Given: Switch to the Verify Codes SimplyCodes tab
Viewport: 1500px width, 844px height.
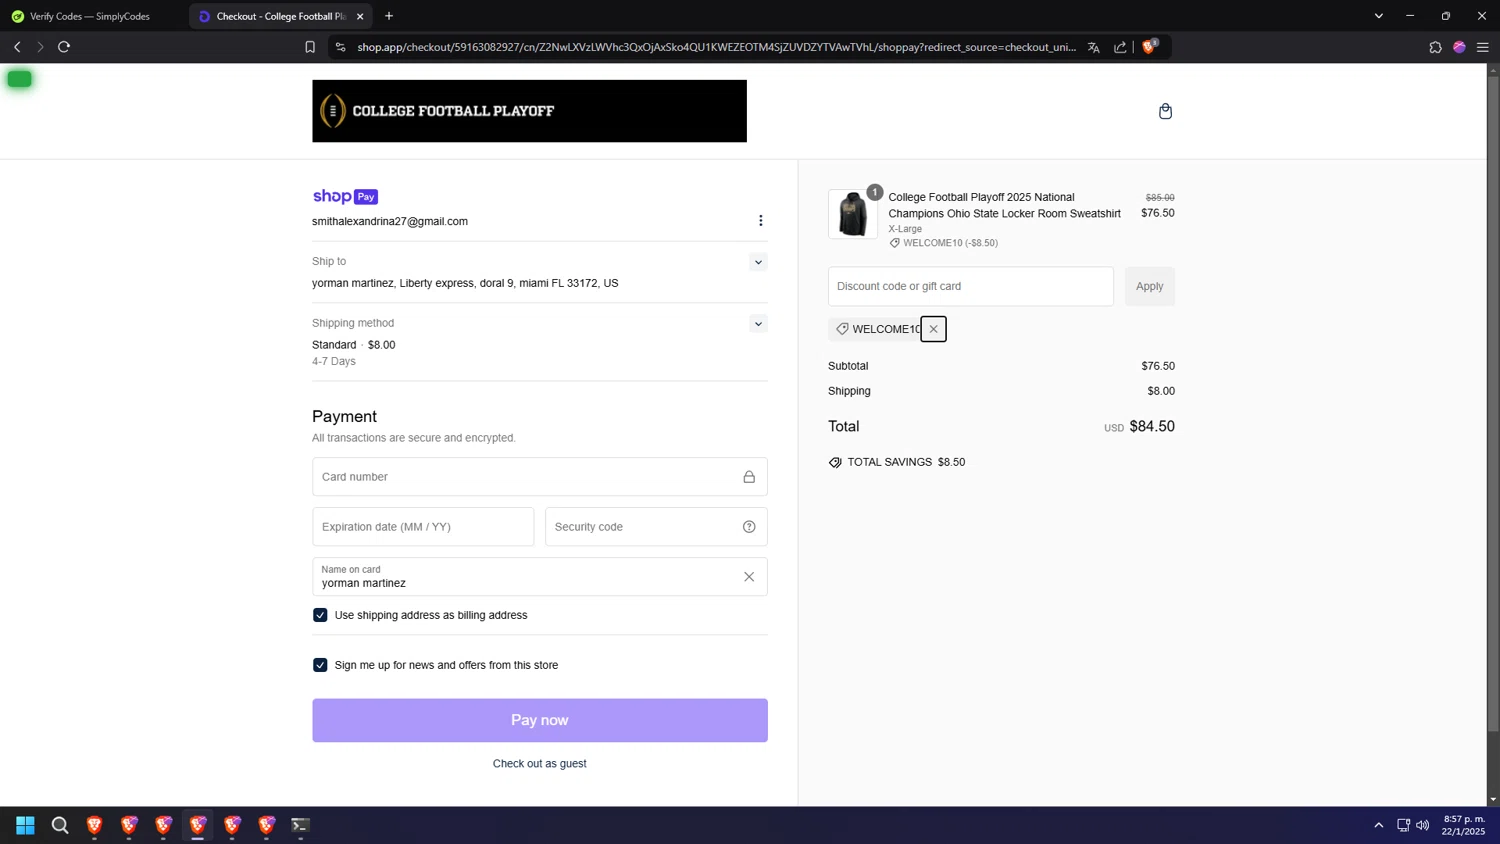Looking at the screenshot, I should click(x=90, y=16).
